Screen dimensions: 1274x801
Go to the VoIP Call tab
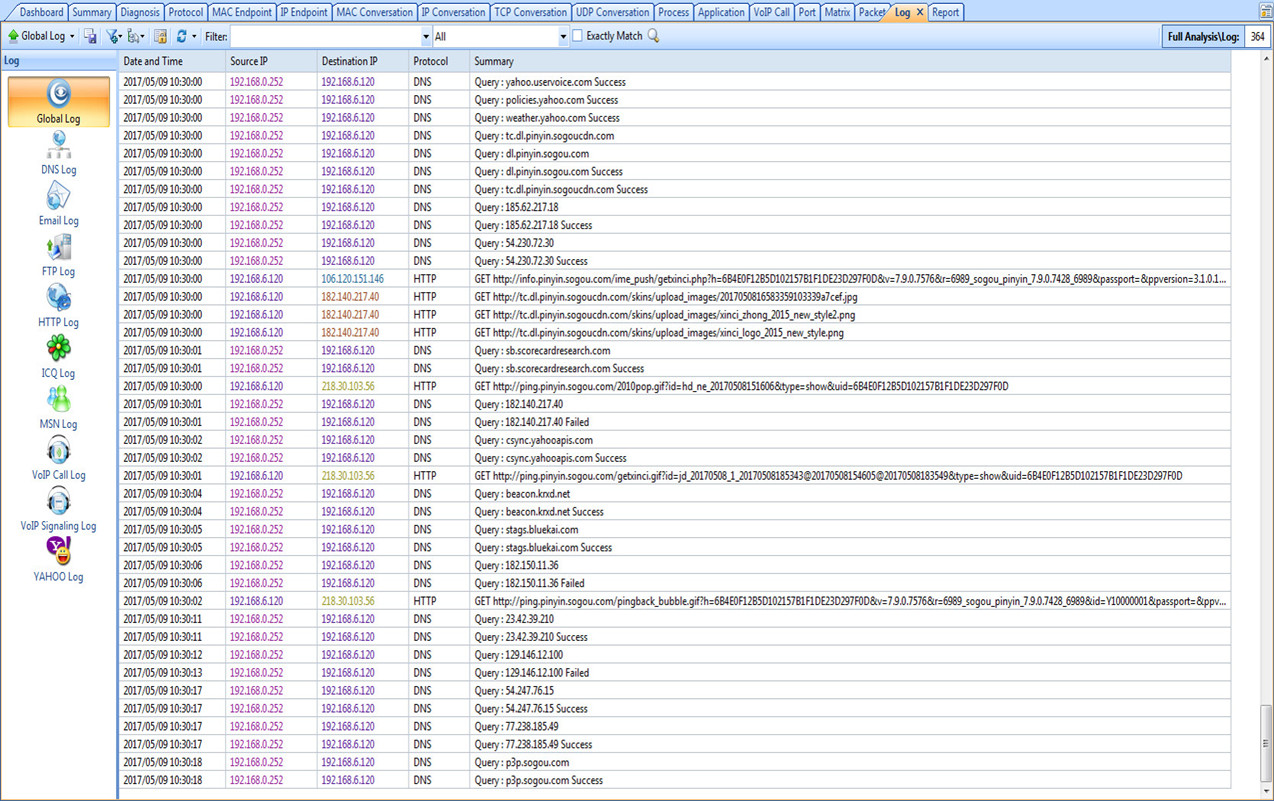(771, 12)
